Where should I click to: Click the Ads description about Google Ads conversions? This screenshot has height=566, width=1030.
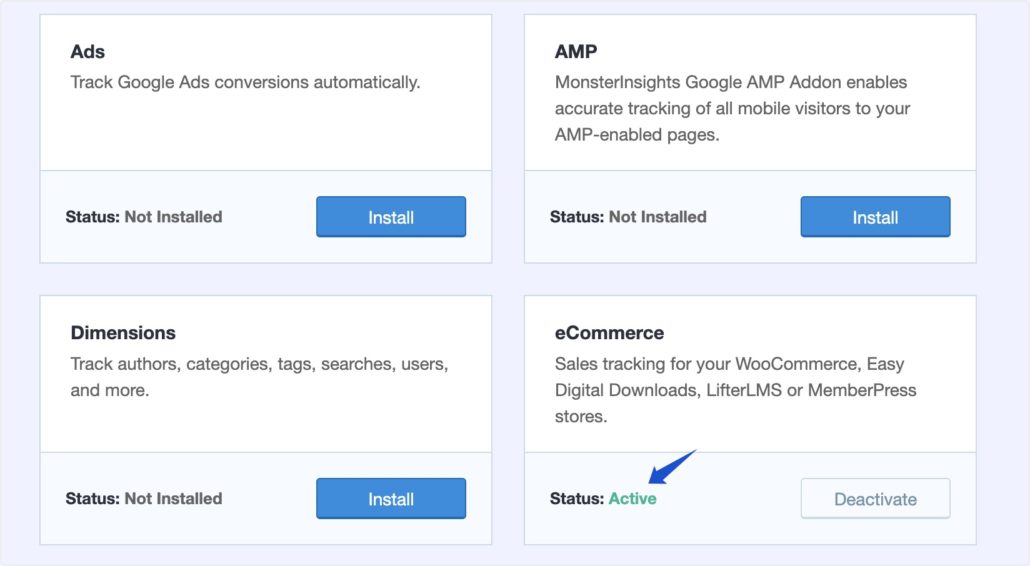[x=245, y=82]
